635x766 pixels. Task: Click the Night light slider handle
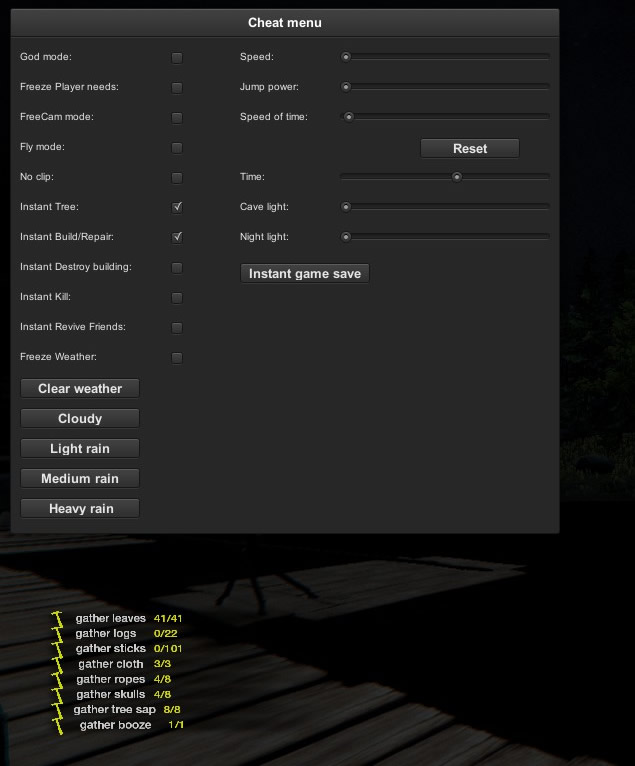tap(346, 237)
